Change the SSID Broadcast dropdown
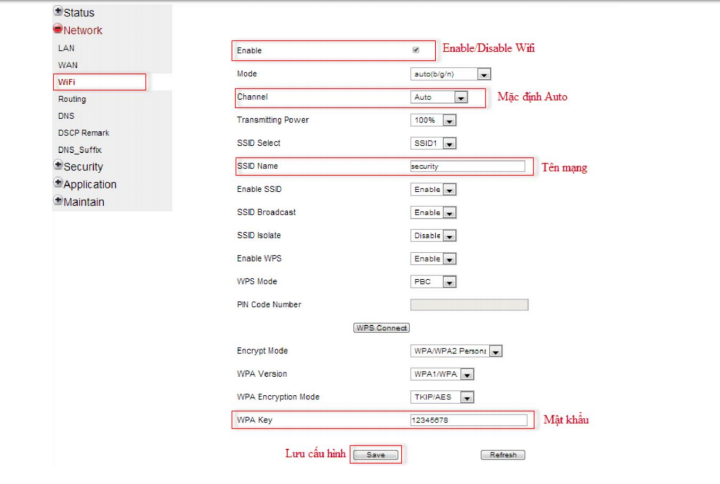Image resolution: width=720 pixels, height=484 pixels. (x=449, y=213)
